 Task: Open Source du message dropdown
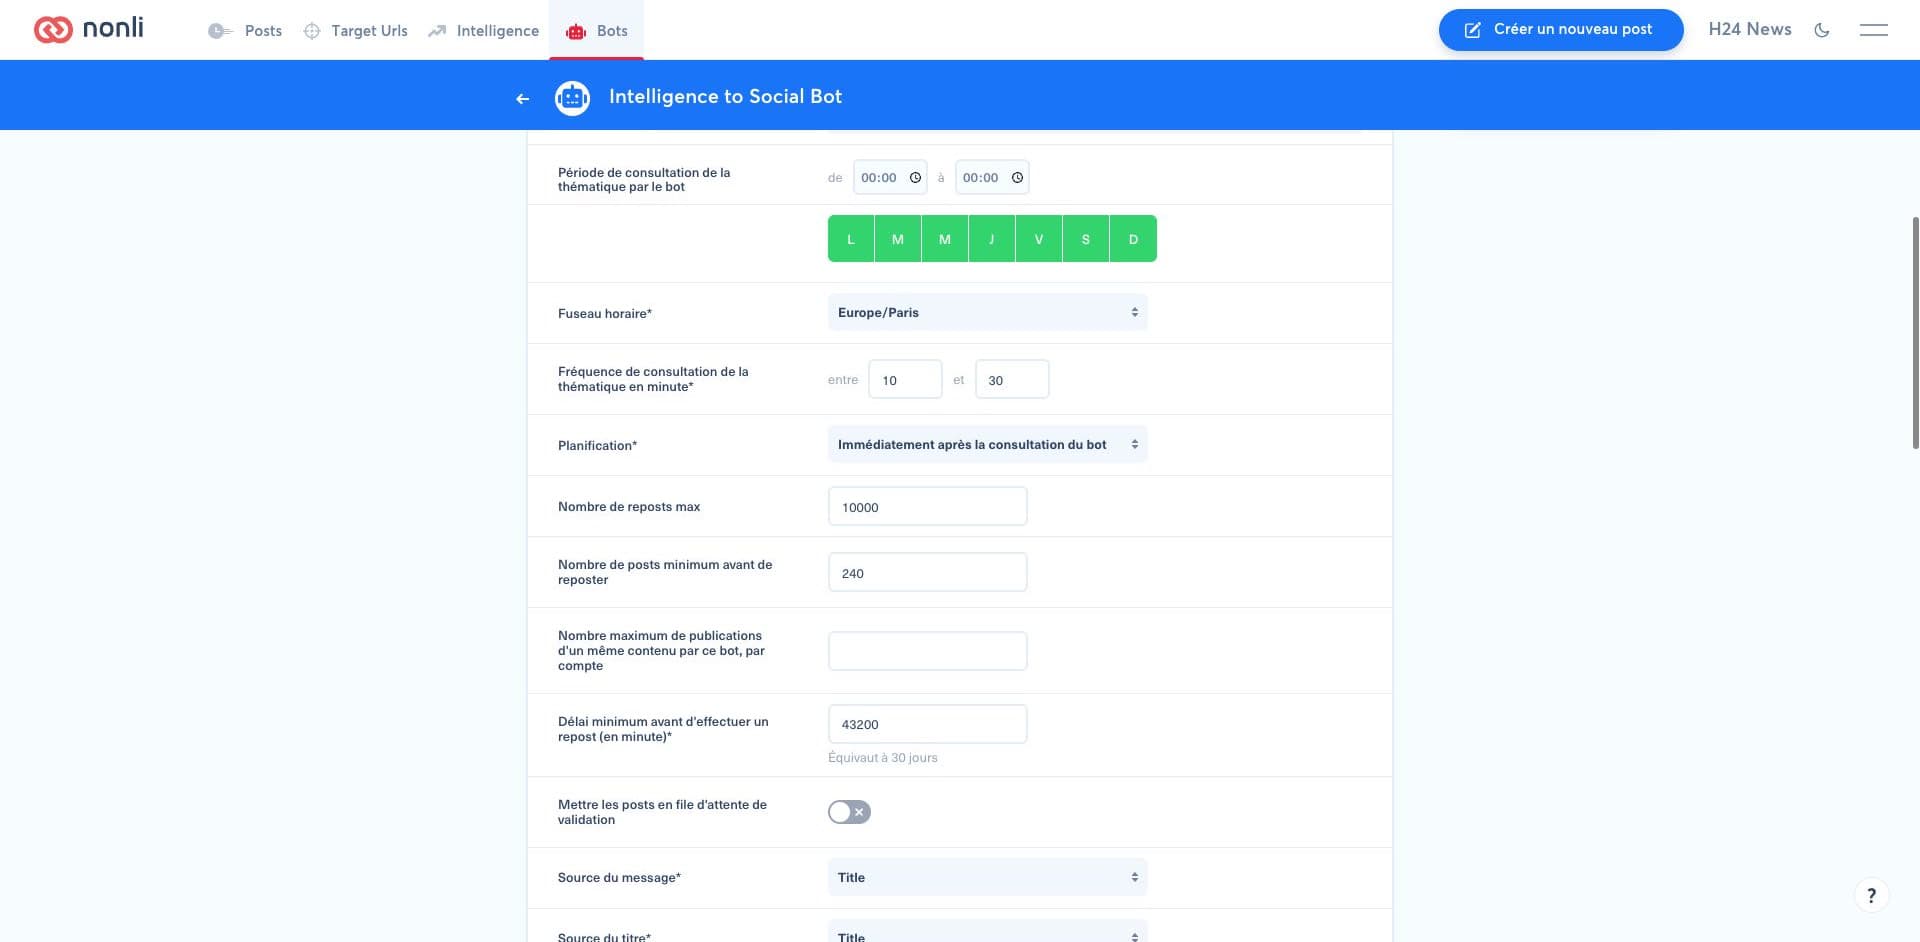pos(987,877)
